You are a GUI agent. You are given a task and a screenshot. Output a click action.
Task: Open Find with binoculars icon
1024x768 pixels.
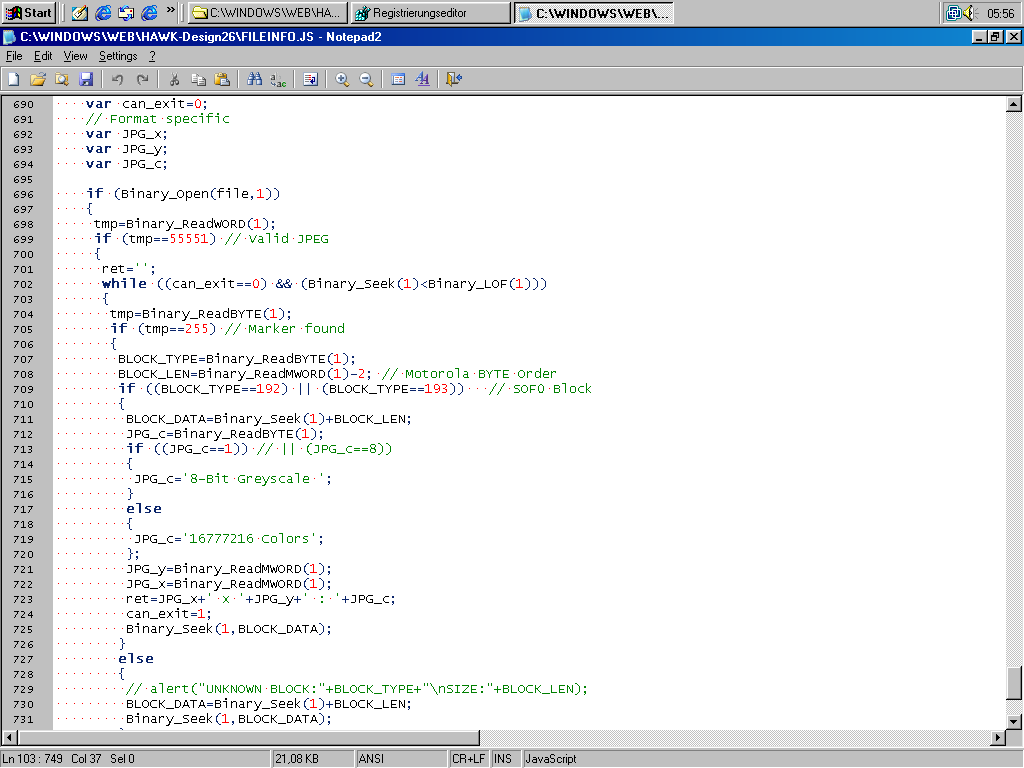(254, 80)
